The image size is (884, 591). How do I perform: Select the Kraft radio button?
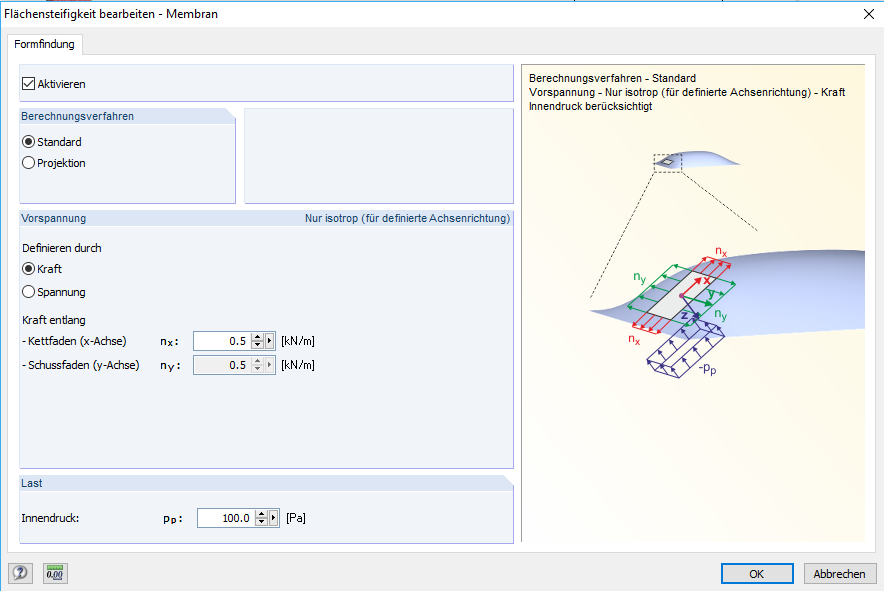coord(30,268)
